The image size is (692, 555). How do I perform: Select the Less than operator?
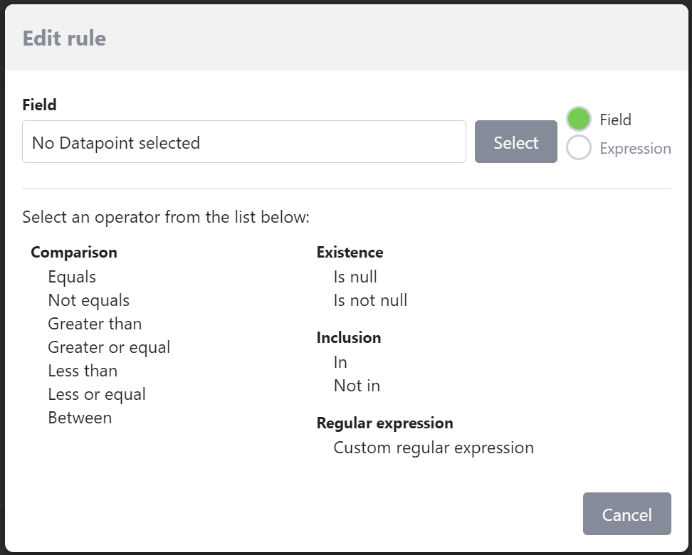[82, 371]
